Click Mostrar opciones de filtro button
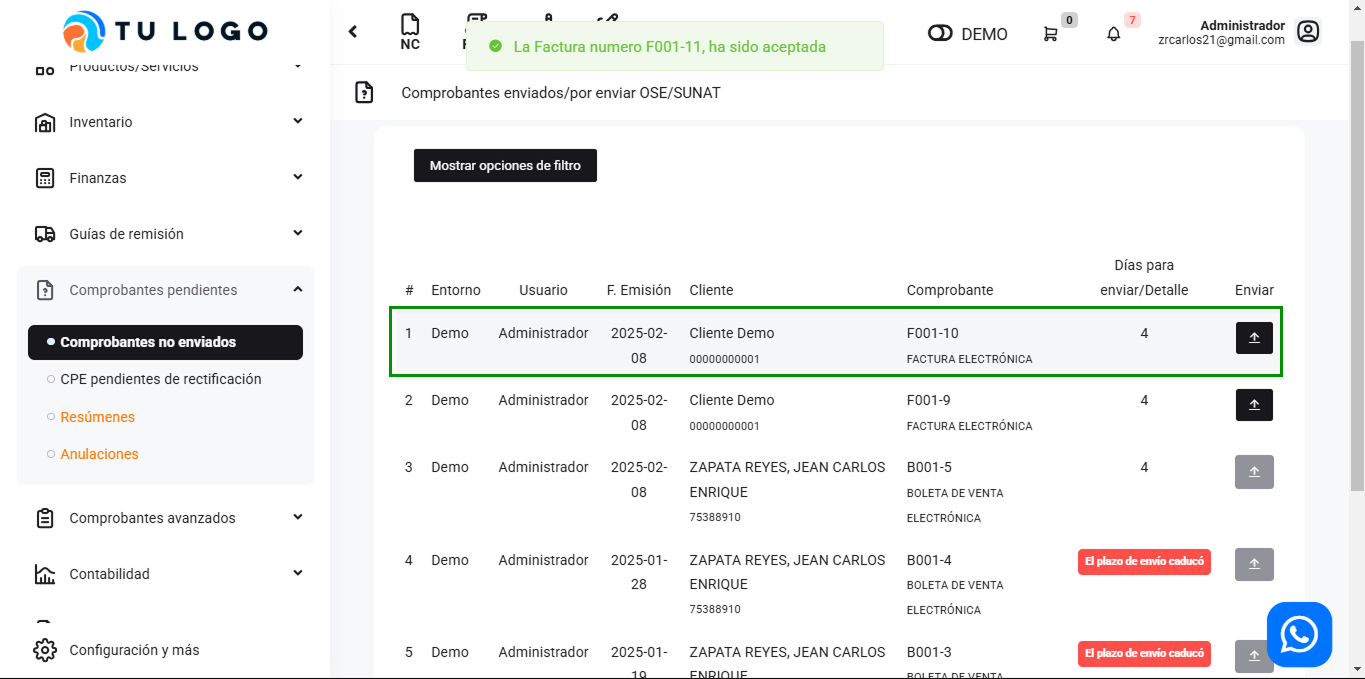Screen dimensions: 1365x679 click(x=505, y=166)
